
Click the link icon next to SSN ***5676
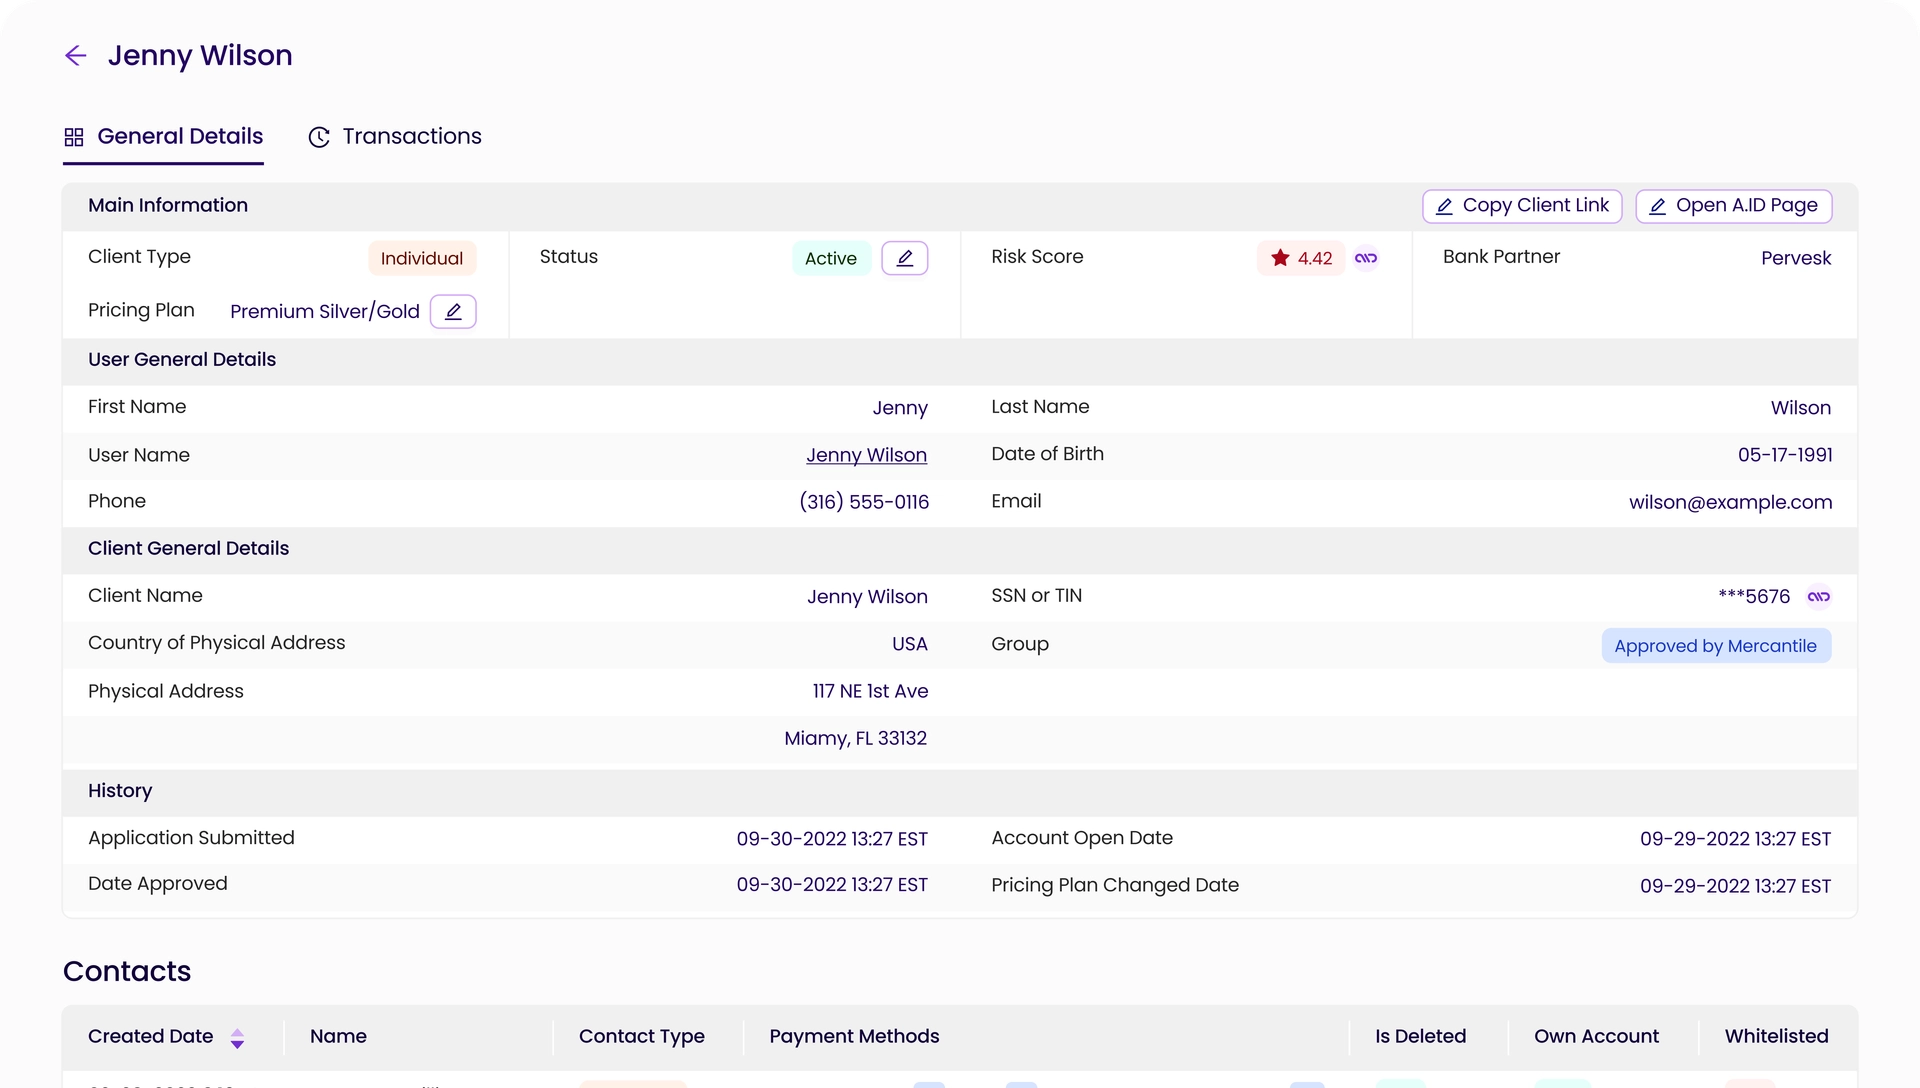point(1818,597)
